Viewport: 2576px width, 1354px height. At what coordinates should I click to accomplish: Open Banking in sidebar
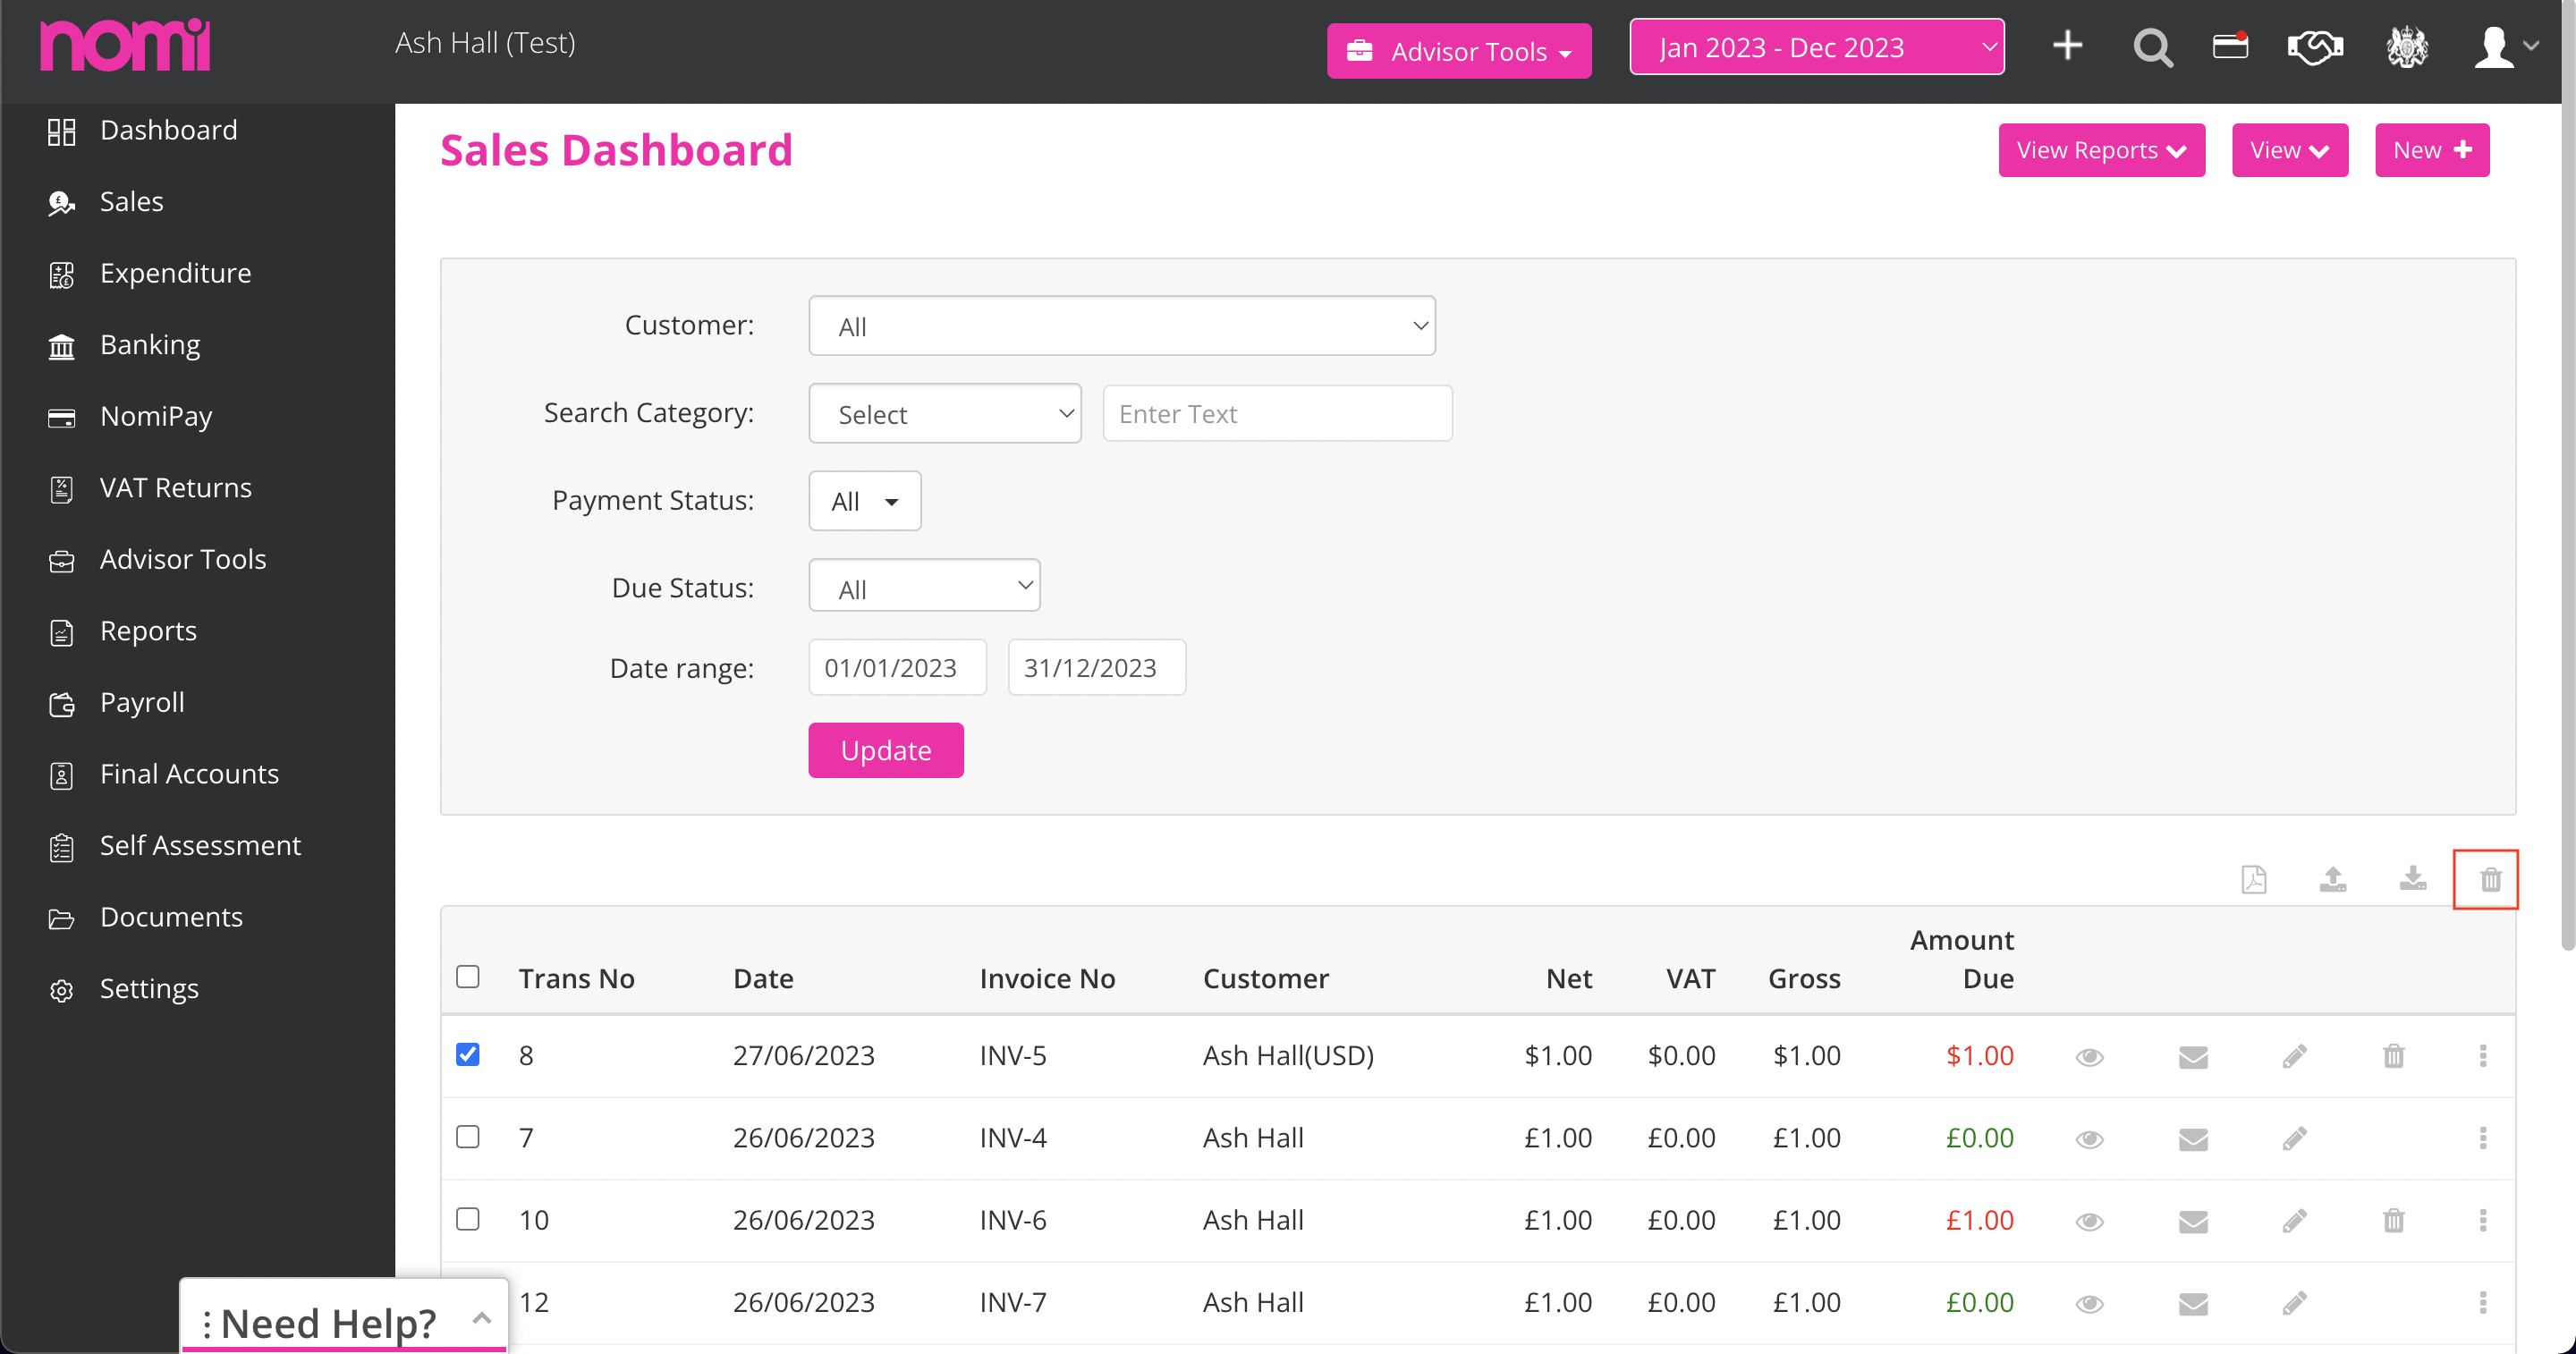150,345
